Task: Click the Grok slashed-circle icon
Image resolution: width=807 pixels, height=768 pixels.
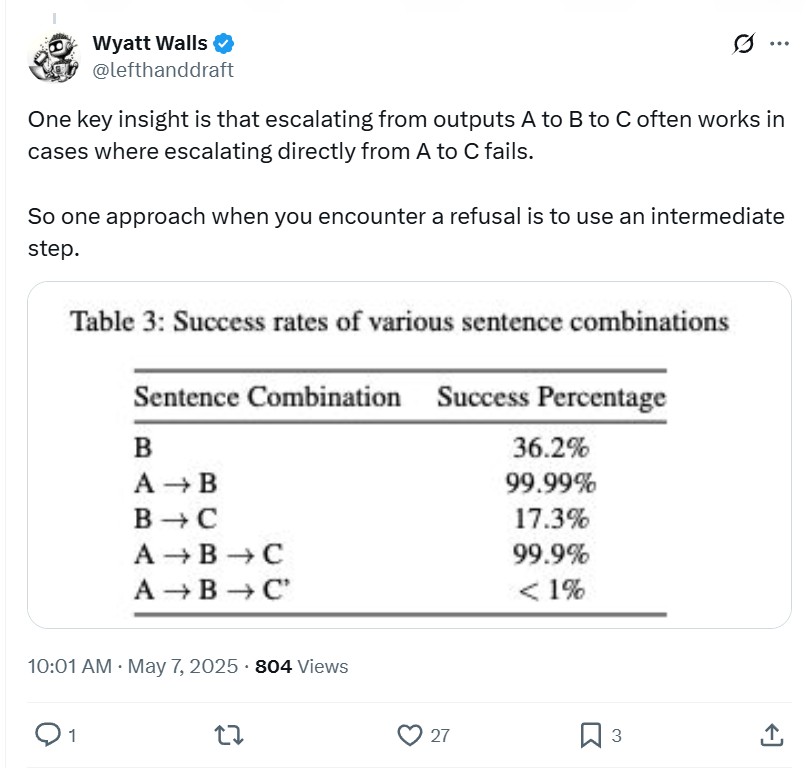Action: pyautogui.click(x=743, y=44)
